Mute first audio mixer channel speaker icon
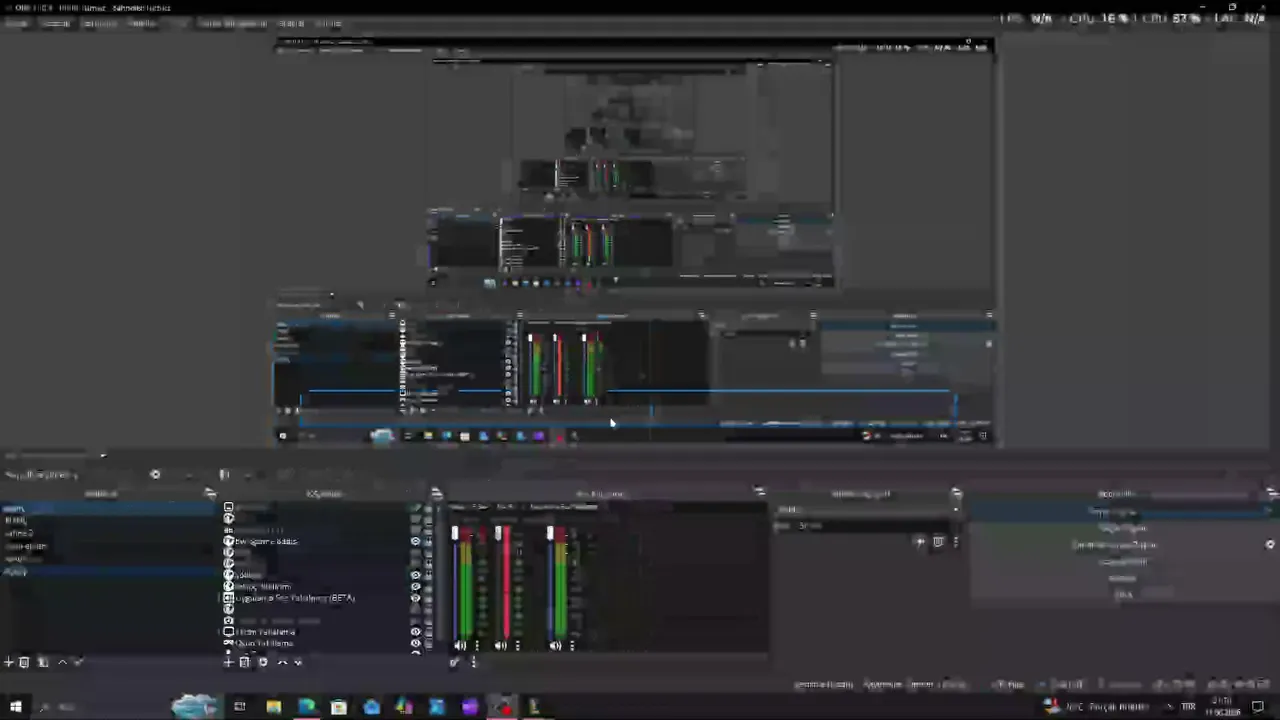1280x720 pixels. point(460,646)
